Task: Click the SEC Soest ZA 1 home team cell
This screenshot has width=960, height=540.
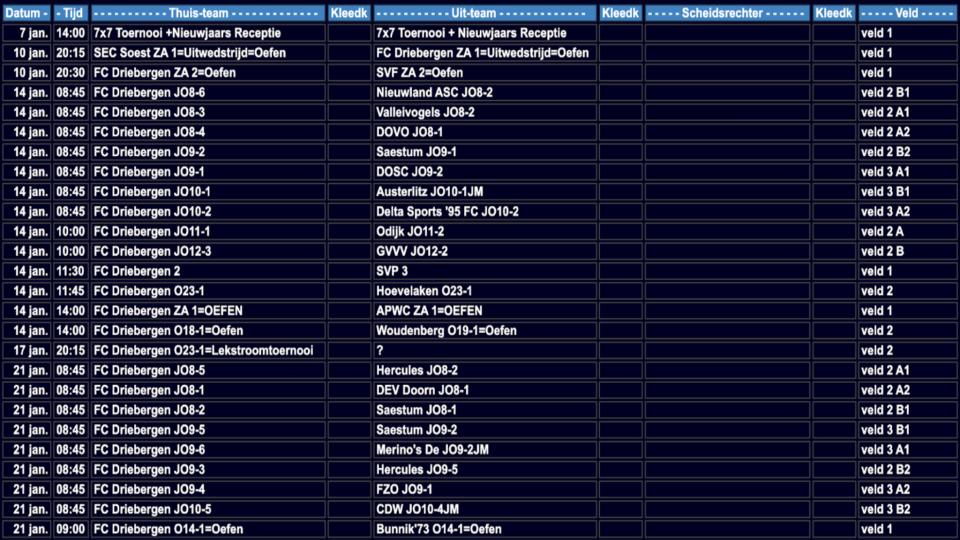Action: (207, 53)
